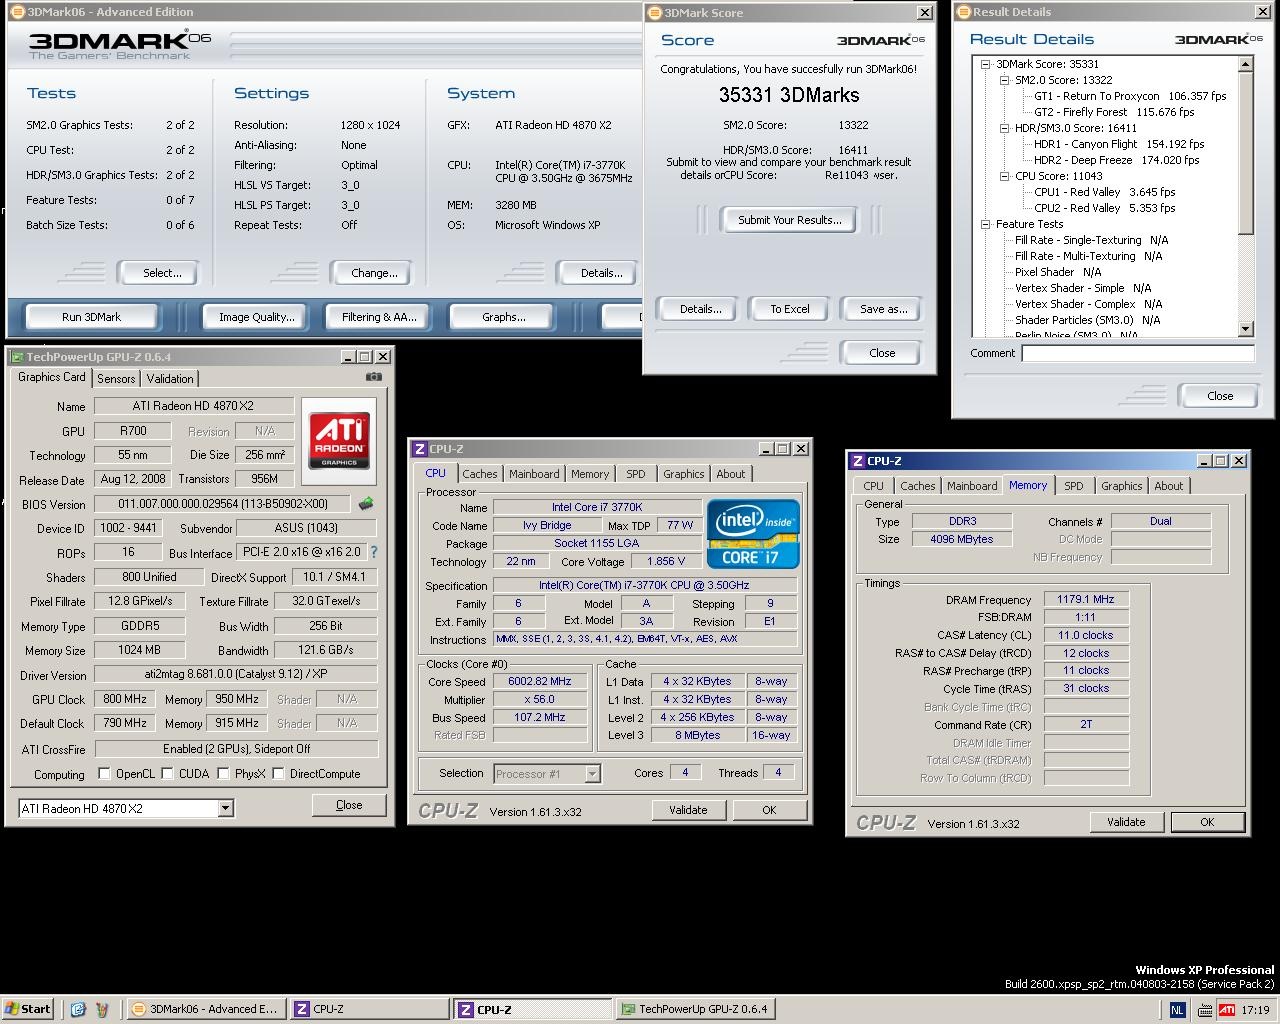Screen dimensions: 1280x1024
Task: Collapse the Feature Tests tree node
Action: (x=986, y=224)
